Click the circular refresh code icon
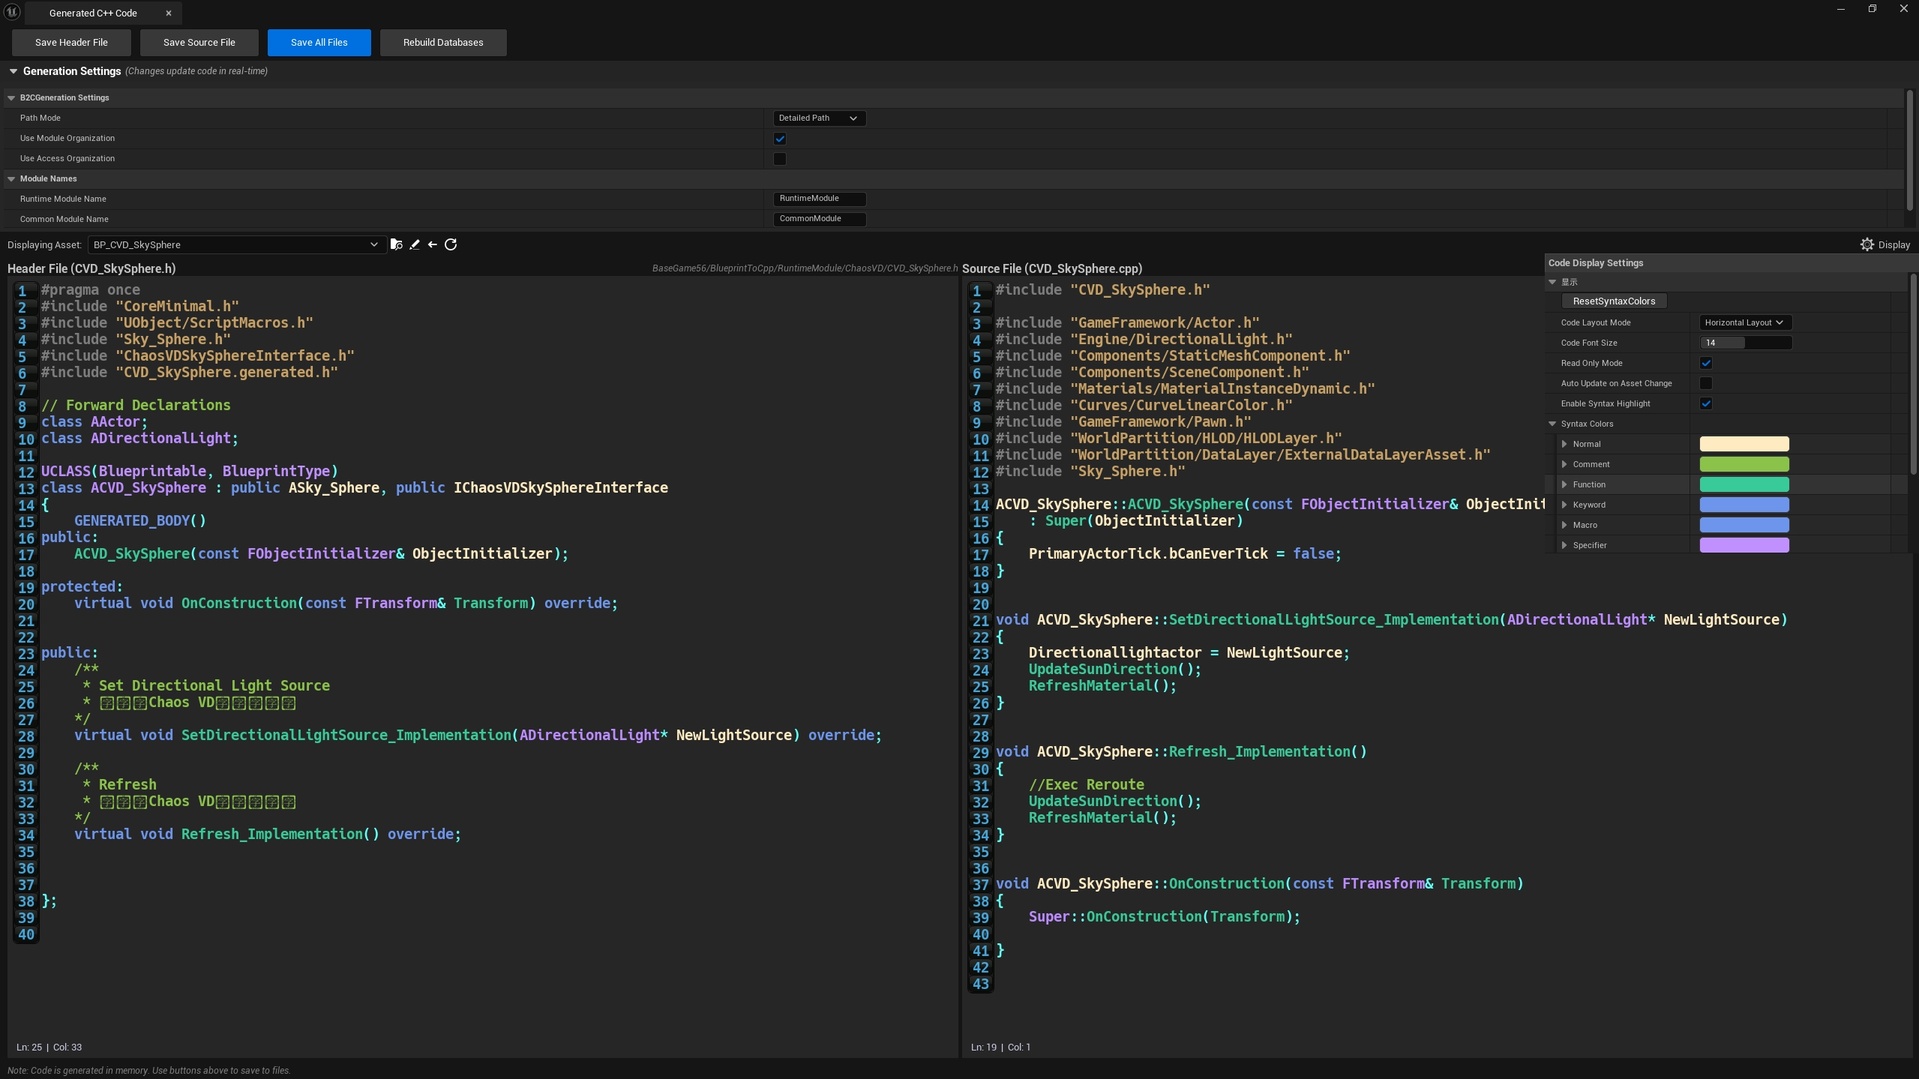Viewport: 1919px width, 1079px height. (451, 244)
